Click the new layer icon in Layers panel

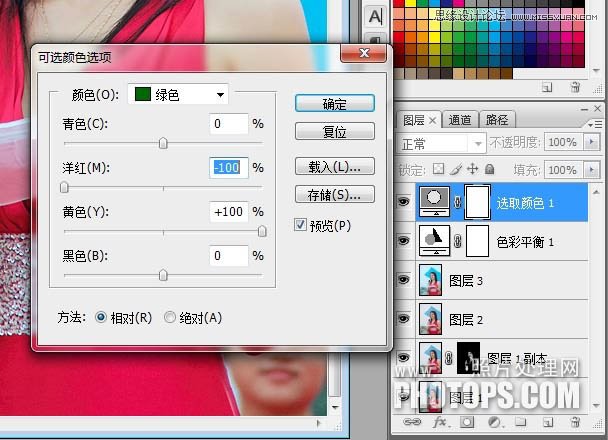(x=548, y=422)
